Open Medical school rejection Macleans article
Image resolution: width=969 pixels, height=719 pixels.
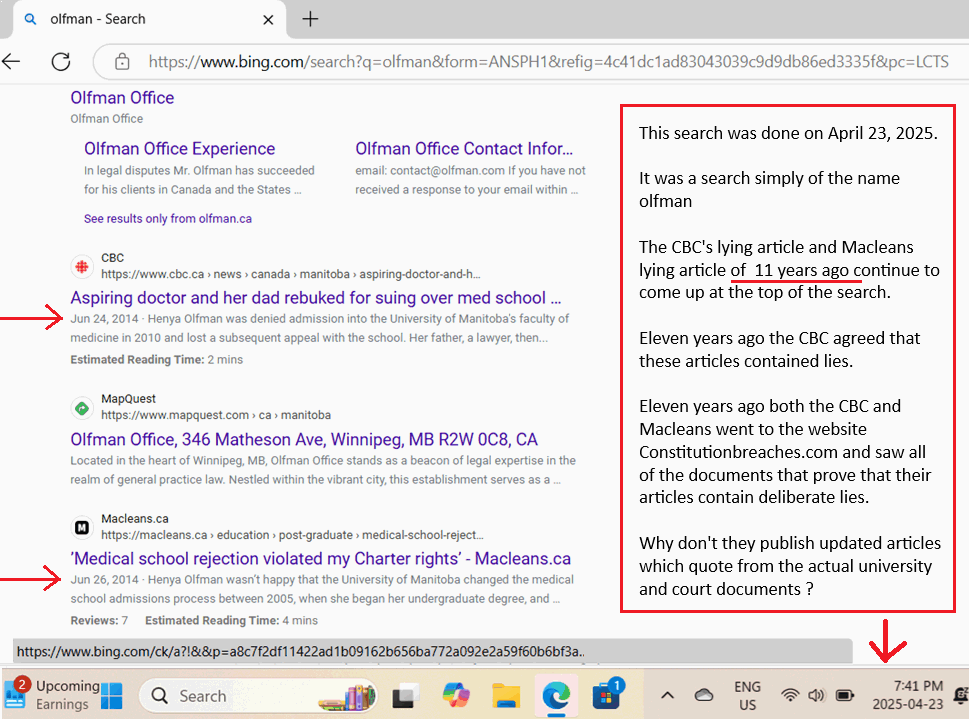click(321, 559)
